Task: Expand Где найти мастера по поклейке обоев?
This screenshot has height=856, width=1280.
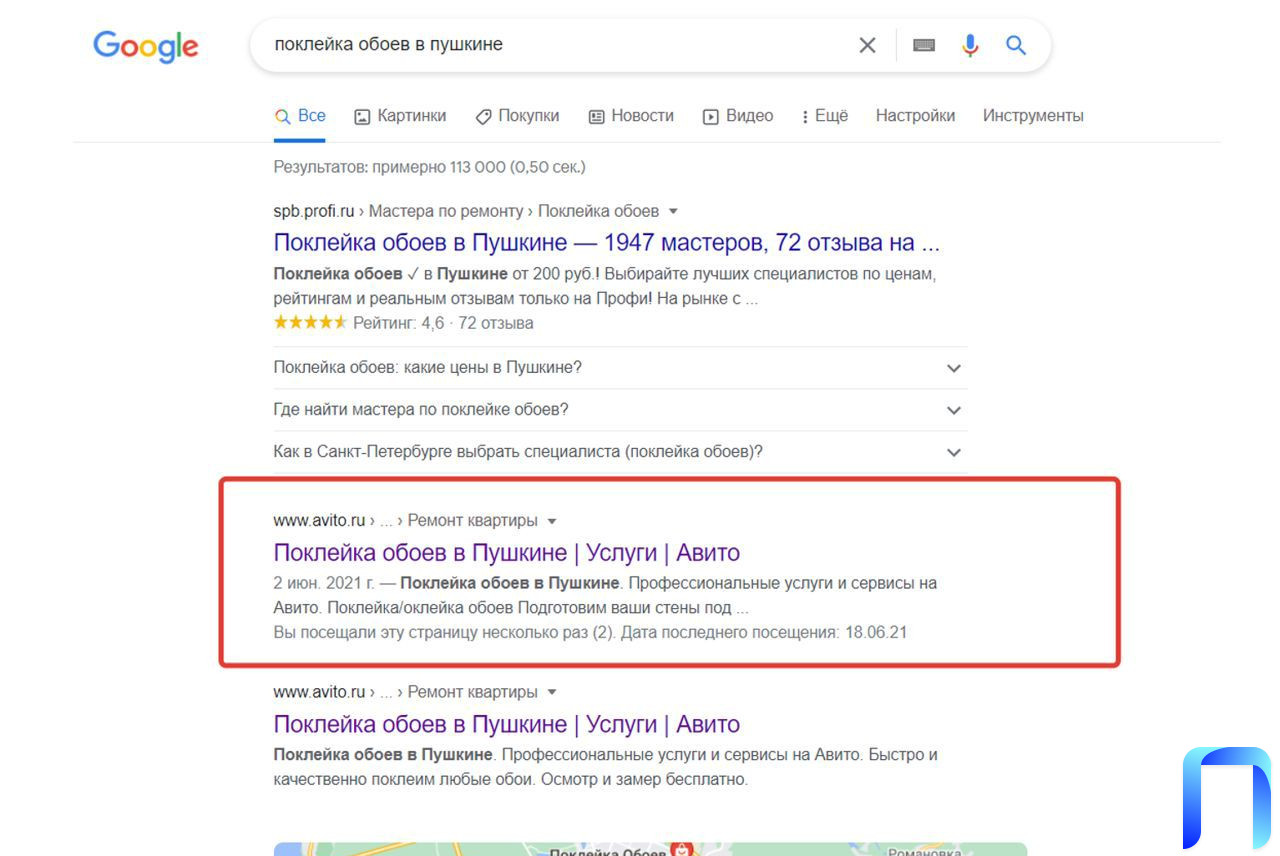Action: coord(620,410)
